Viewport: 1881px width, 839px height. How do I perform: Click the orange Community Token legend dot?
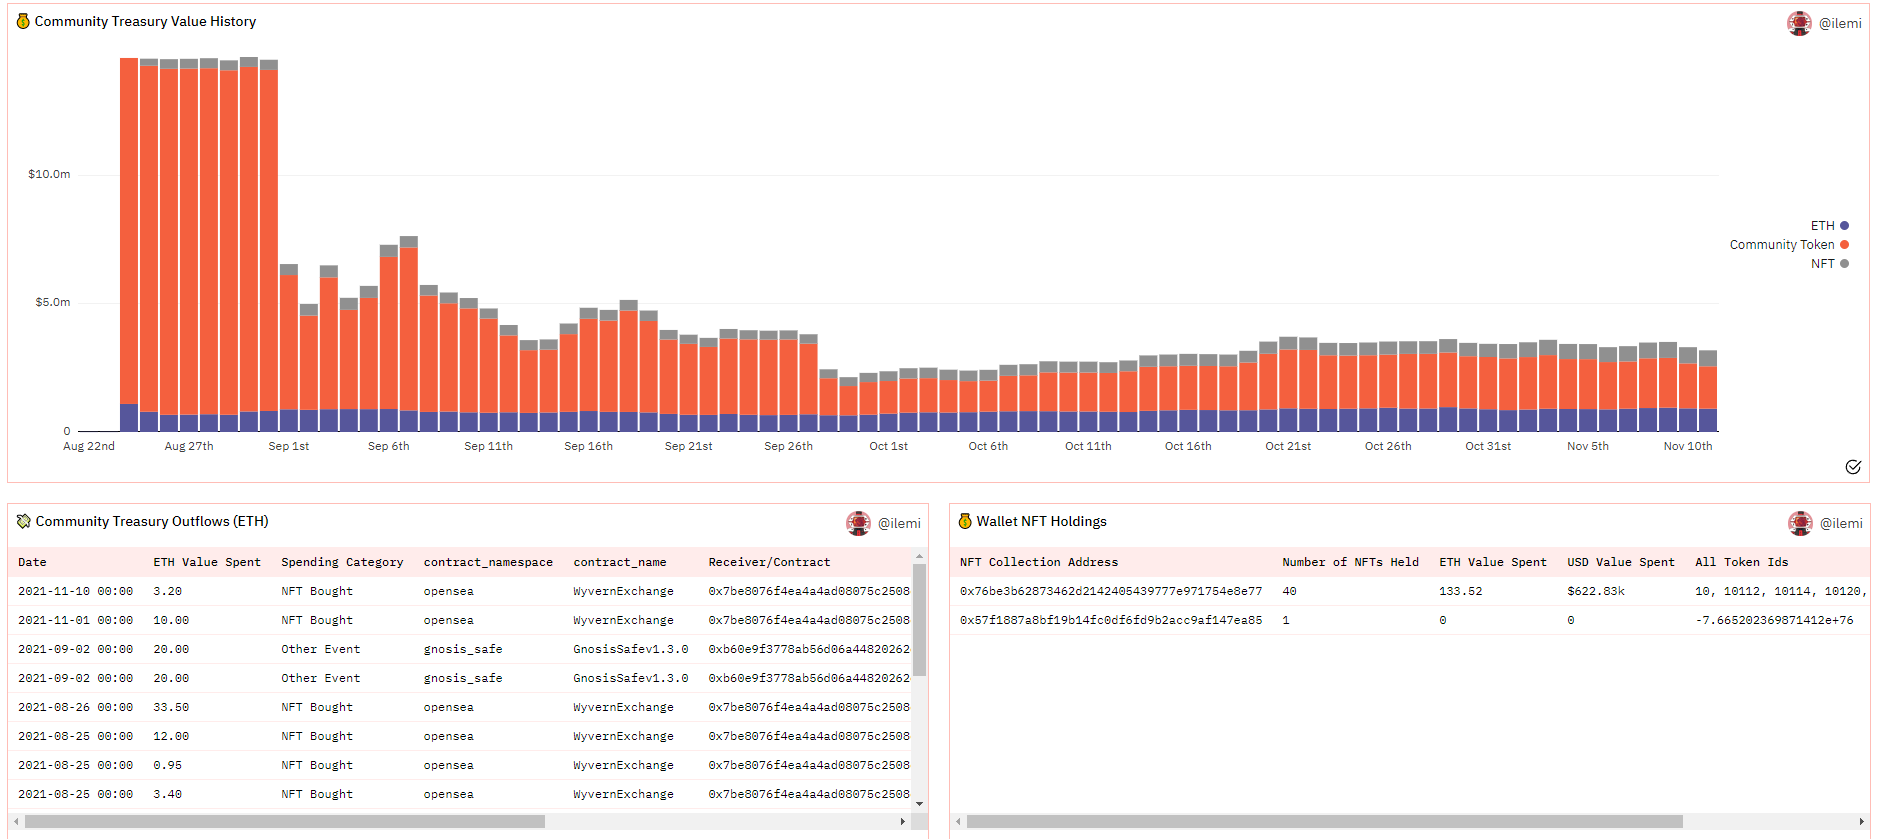tap(1844, 245)
